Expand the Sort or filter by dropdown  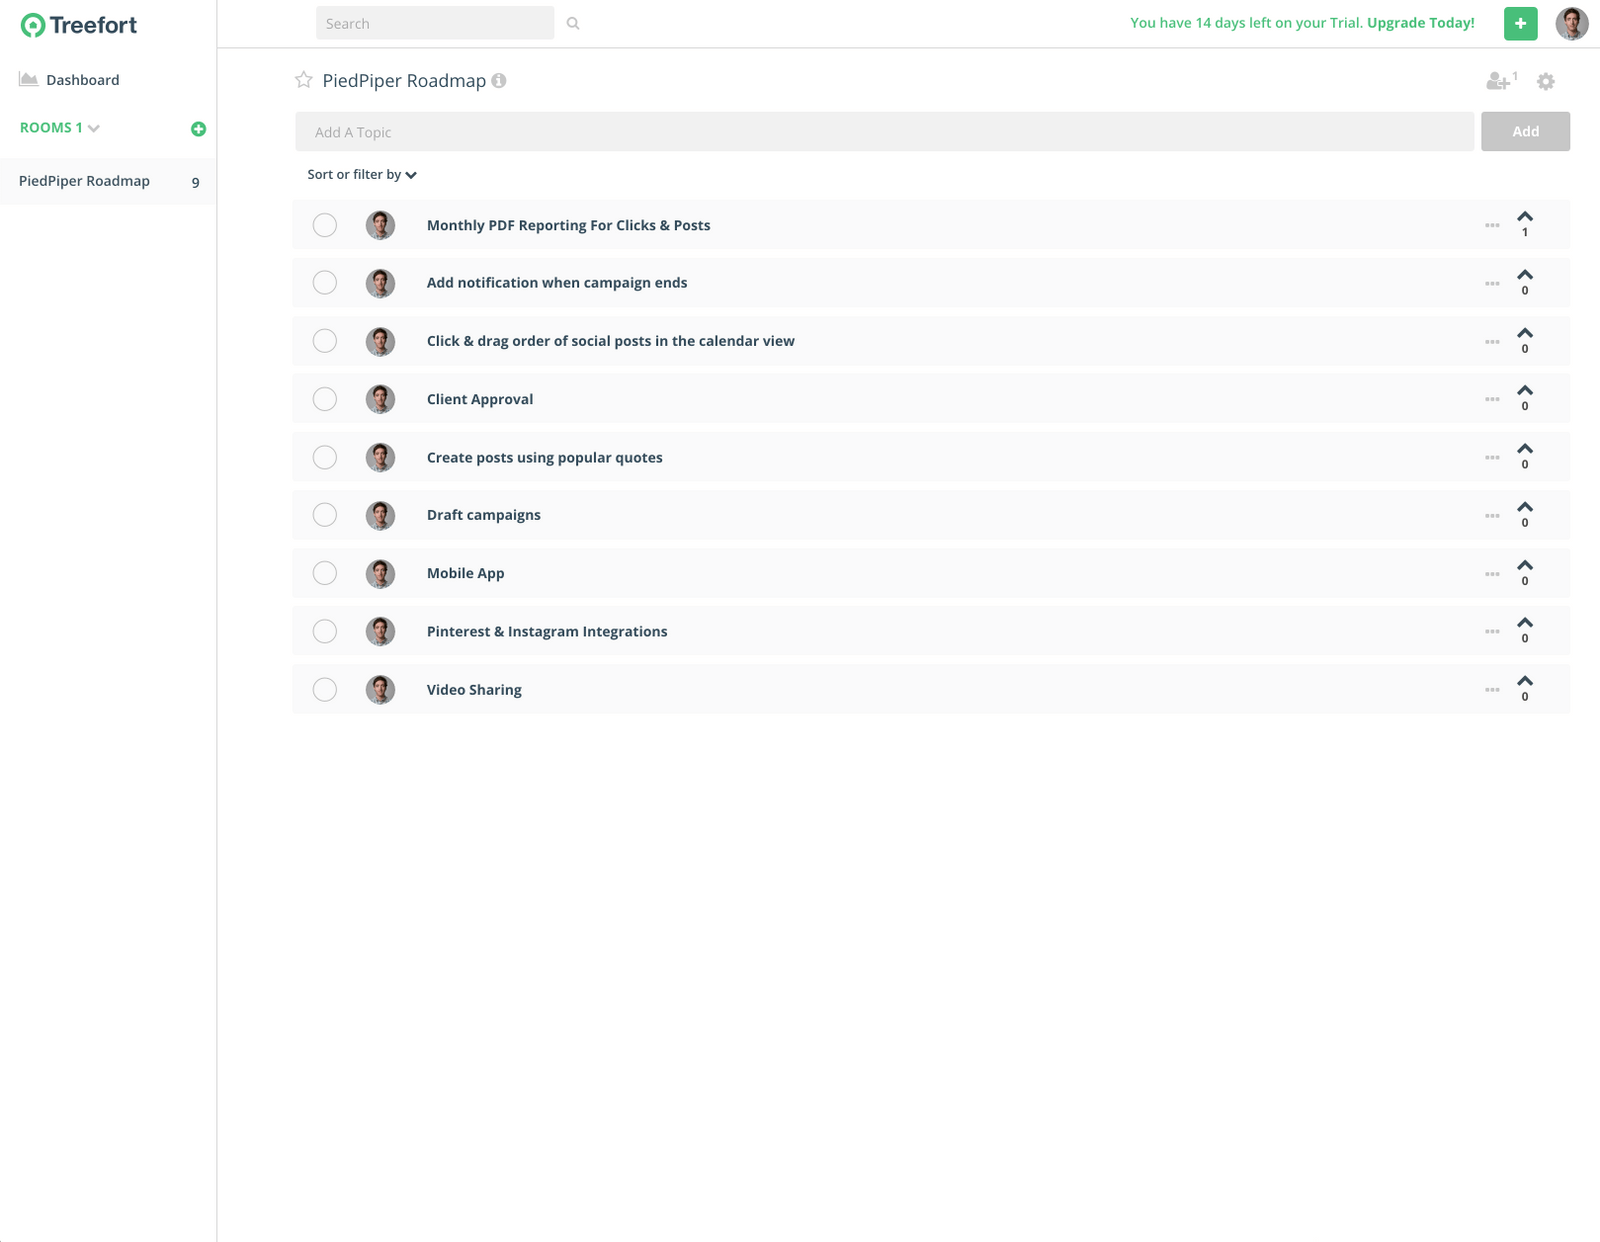361,174
